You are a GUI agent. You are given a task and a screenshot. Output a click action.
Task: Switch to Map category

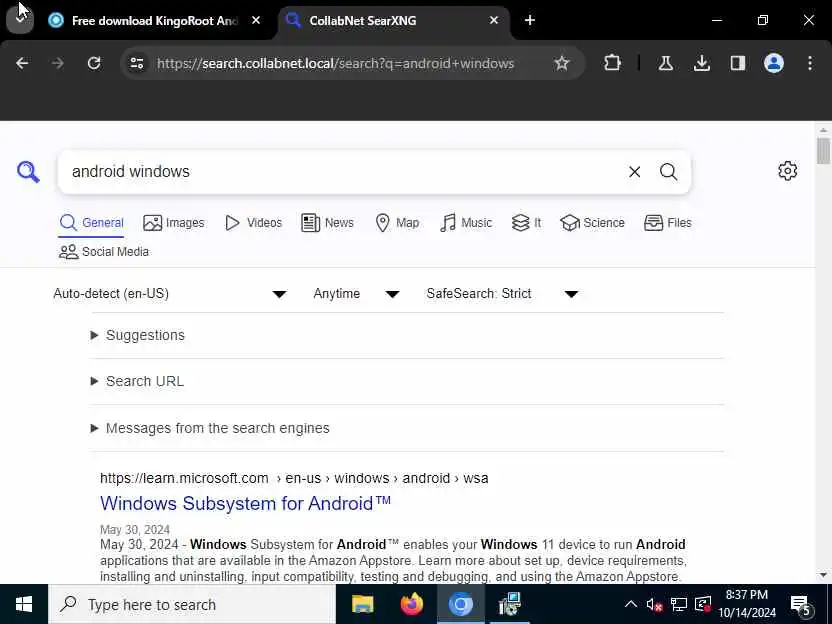pyautogui.click(x=397, y=223)
